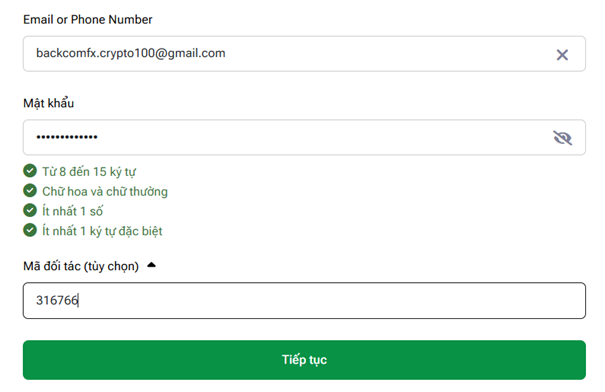
Task: Clear the email field with X icon
Action: [562, 55]
